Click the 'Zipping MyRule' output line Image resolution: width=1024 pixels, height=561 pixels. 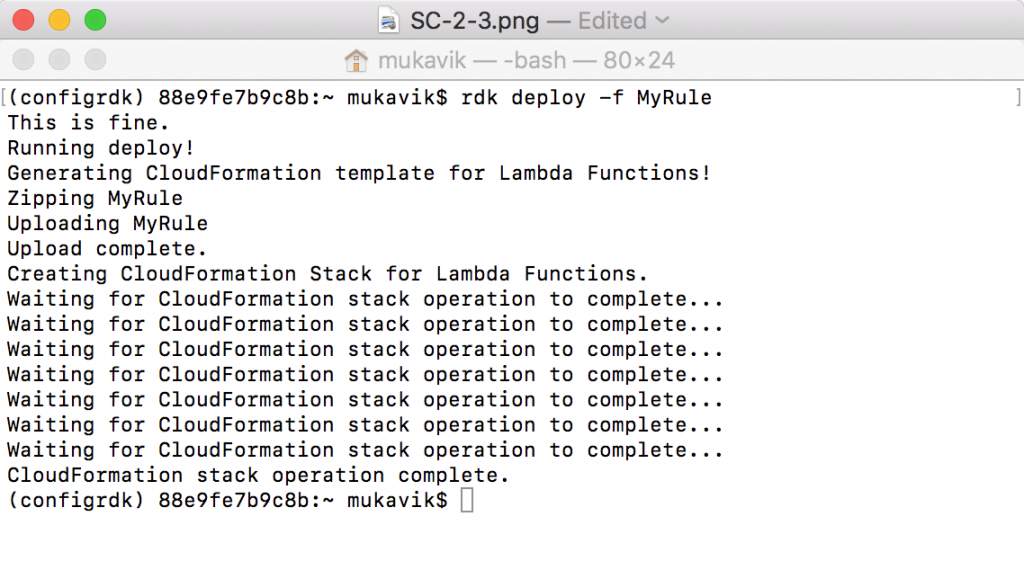(x=95, y=198)
